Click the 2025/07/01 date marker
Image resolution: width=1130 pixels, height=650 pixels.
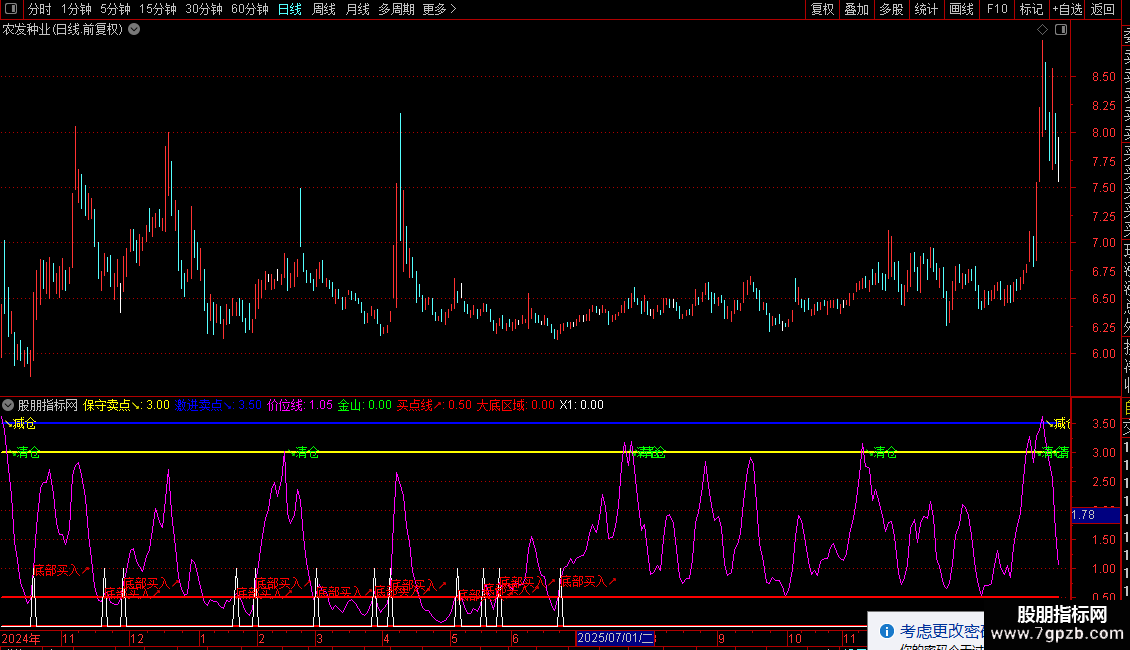coord(615,638)
